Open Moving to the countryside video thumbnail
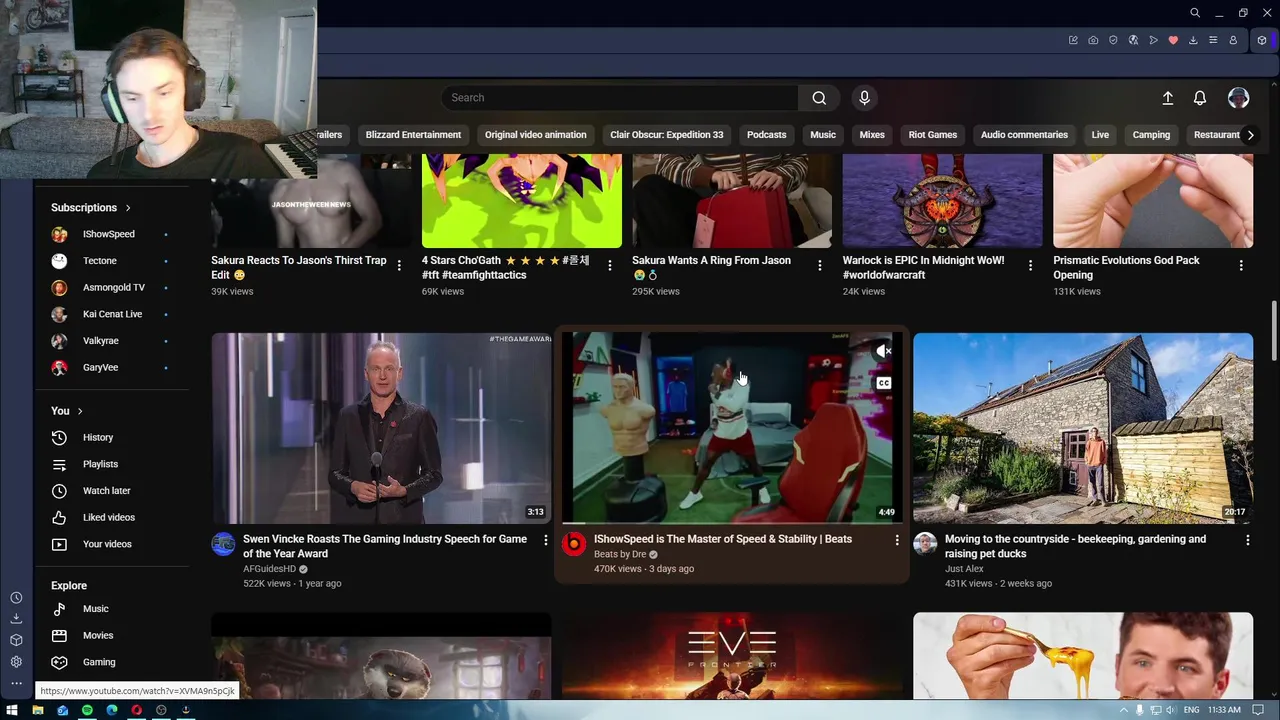The height and width of the screenshot is (720, 1280). click(x=1083, y=428)
